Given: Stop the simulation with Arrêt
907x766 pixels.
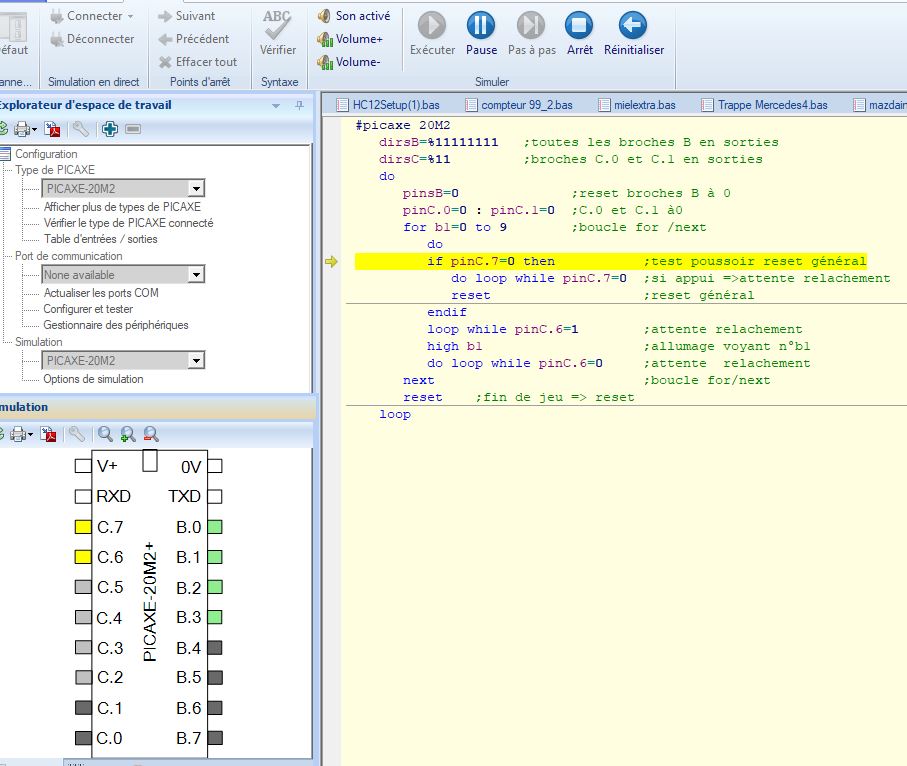Looking at the screenshot, I should (579, 26).
